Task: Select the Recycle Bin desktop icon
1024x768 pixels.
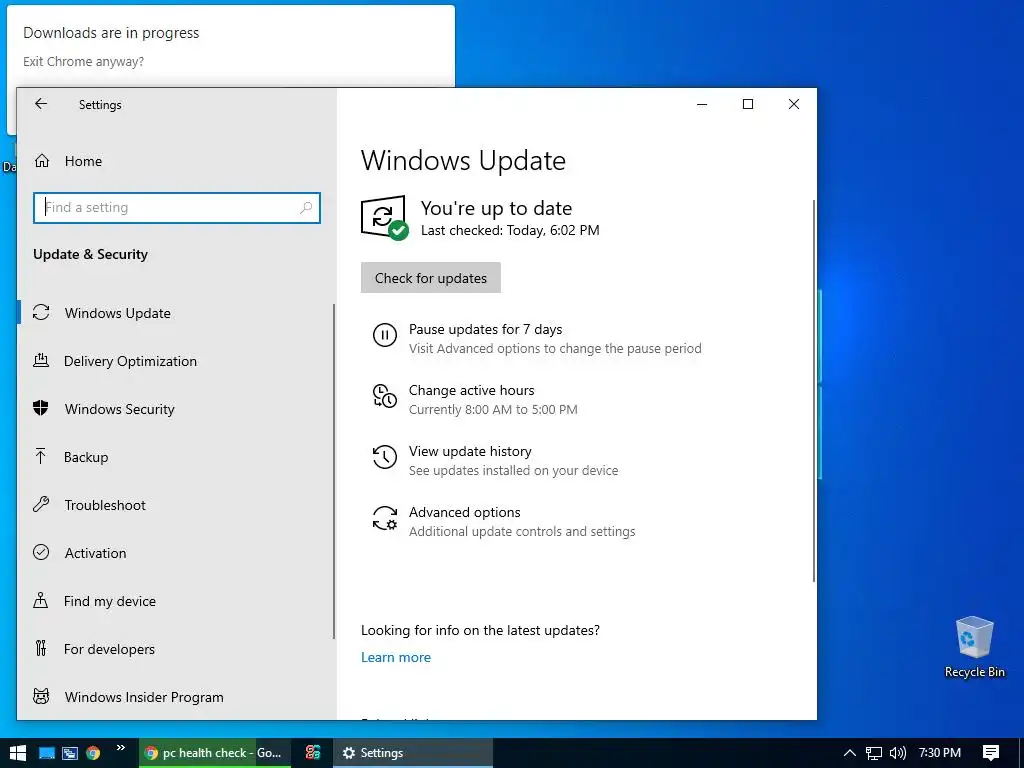Action: (974, 647)
